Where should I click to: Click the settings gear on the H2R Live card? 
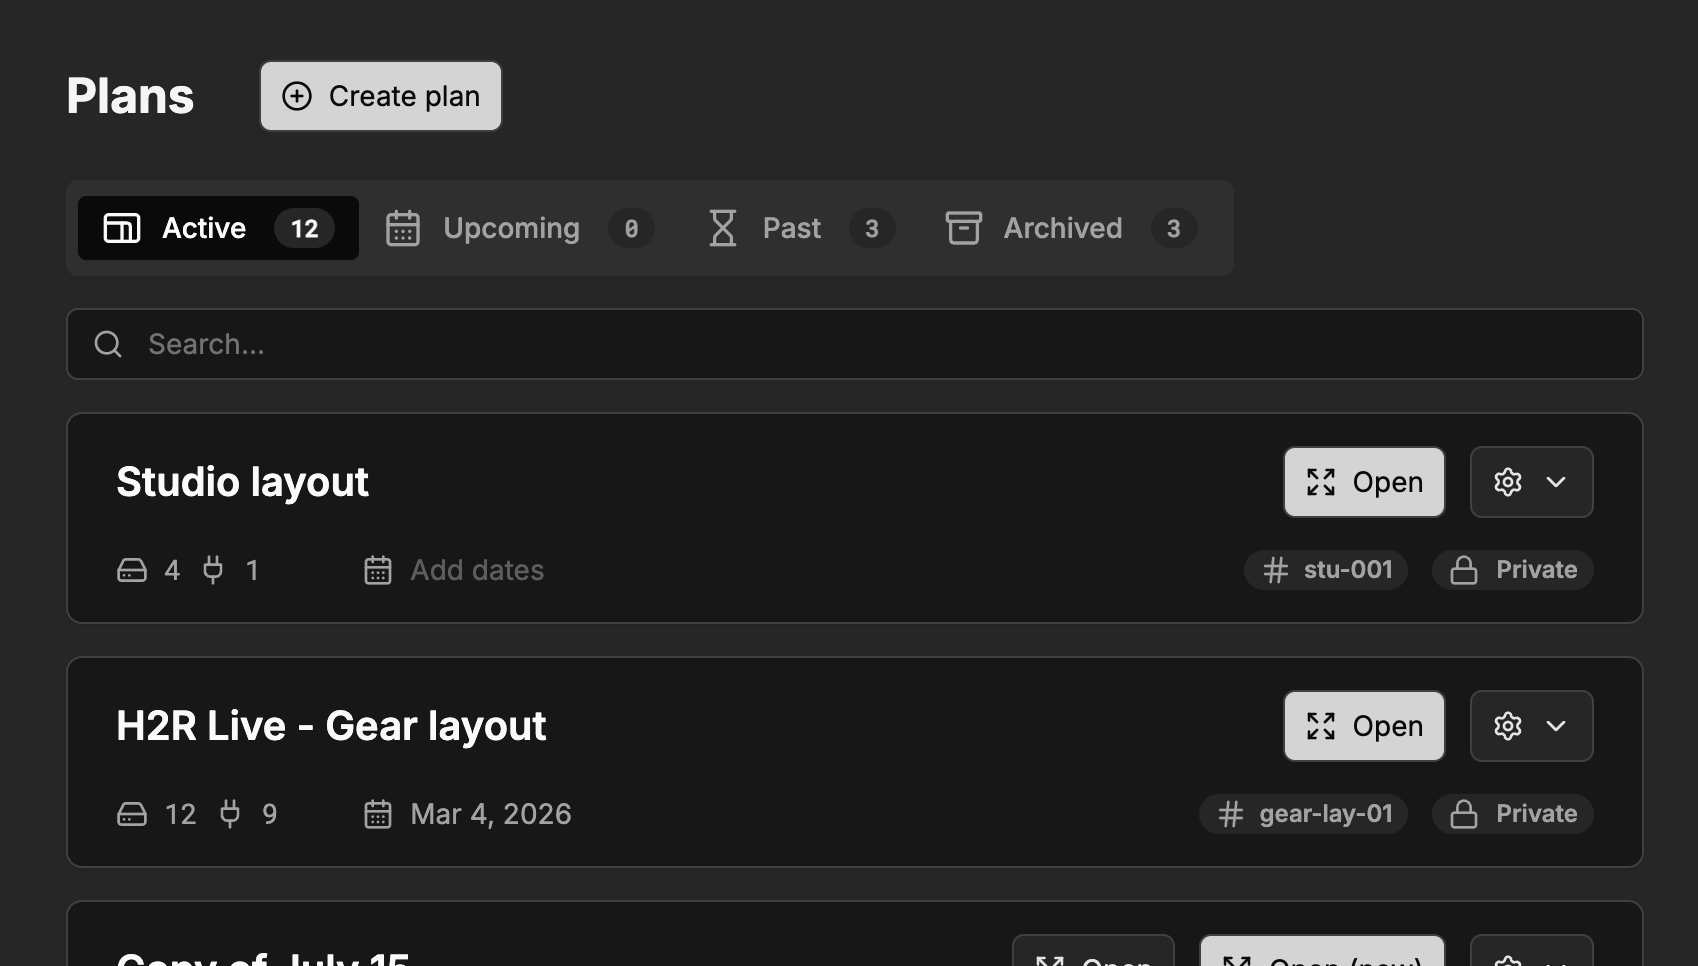click(x=1507, y=726)
